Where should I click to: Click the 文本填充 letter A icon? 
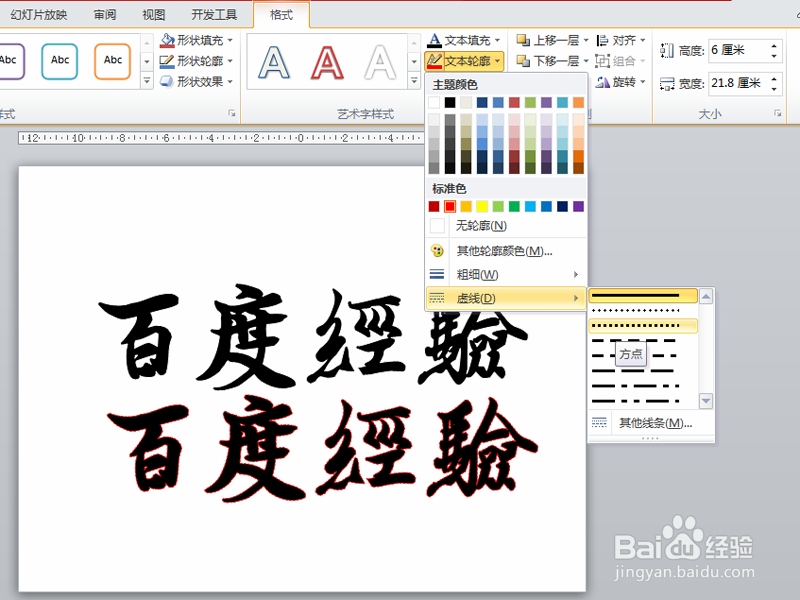click(434, 40)
